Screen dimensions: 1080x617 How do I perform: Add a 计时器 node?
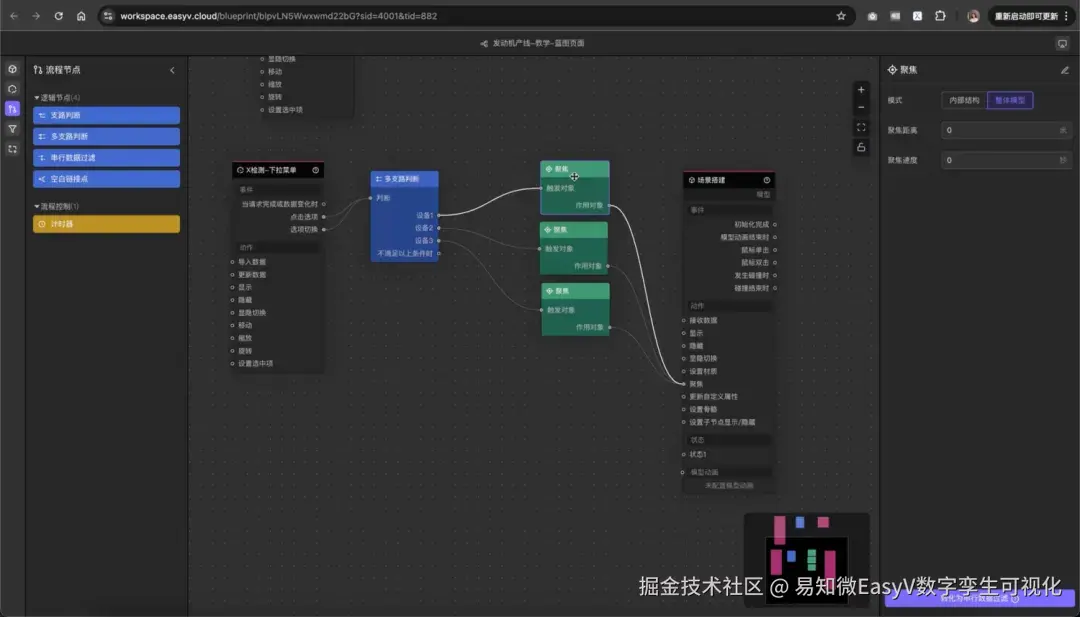click(107, 224)
